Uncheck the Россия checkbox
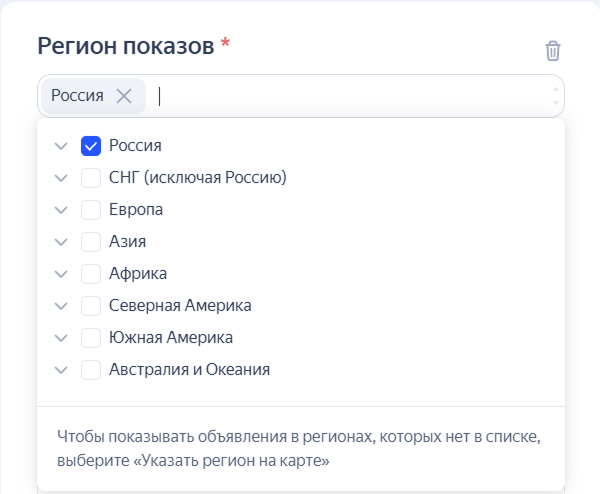 (91, 146)
